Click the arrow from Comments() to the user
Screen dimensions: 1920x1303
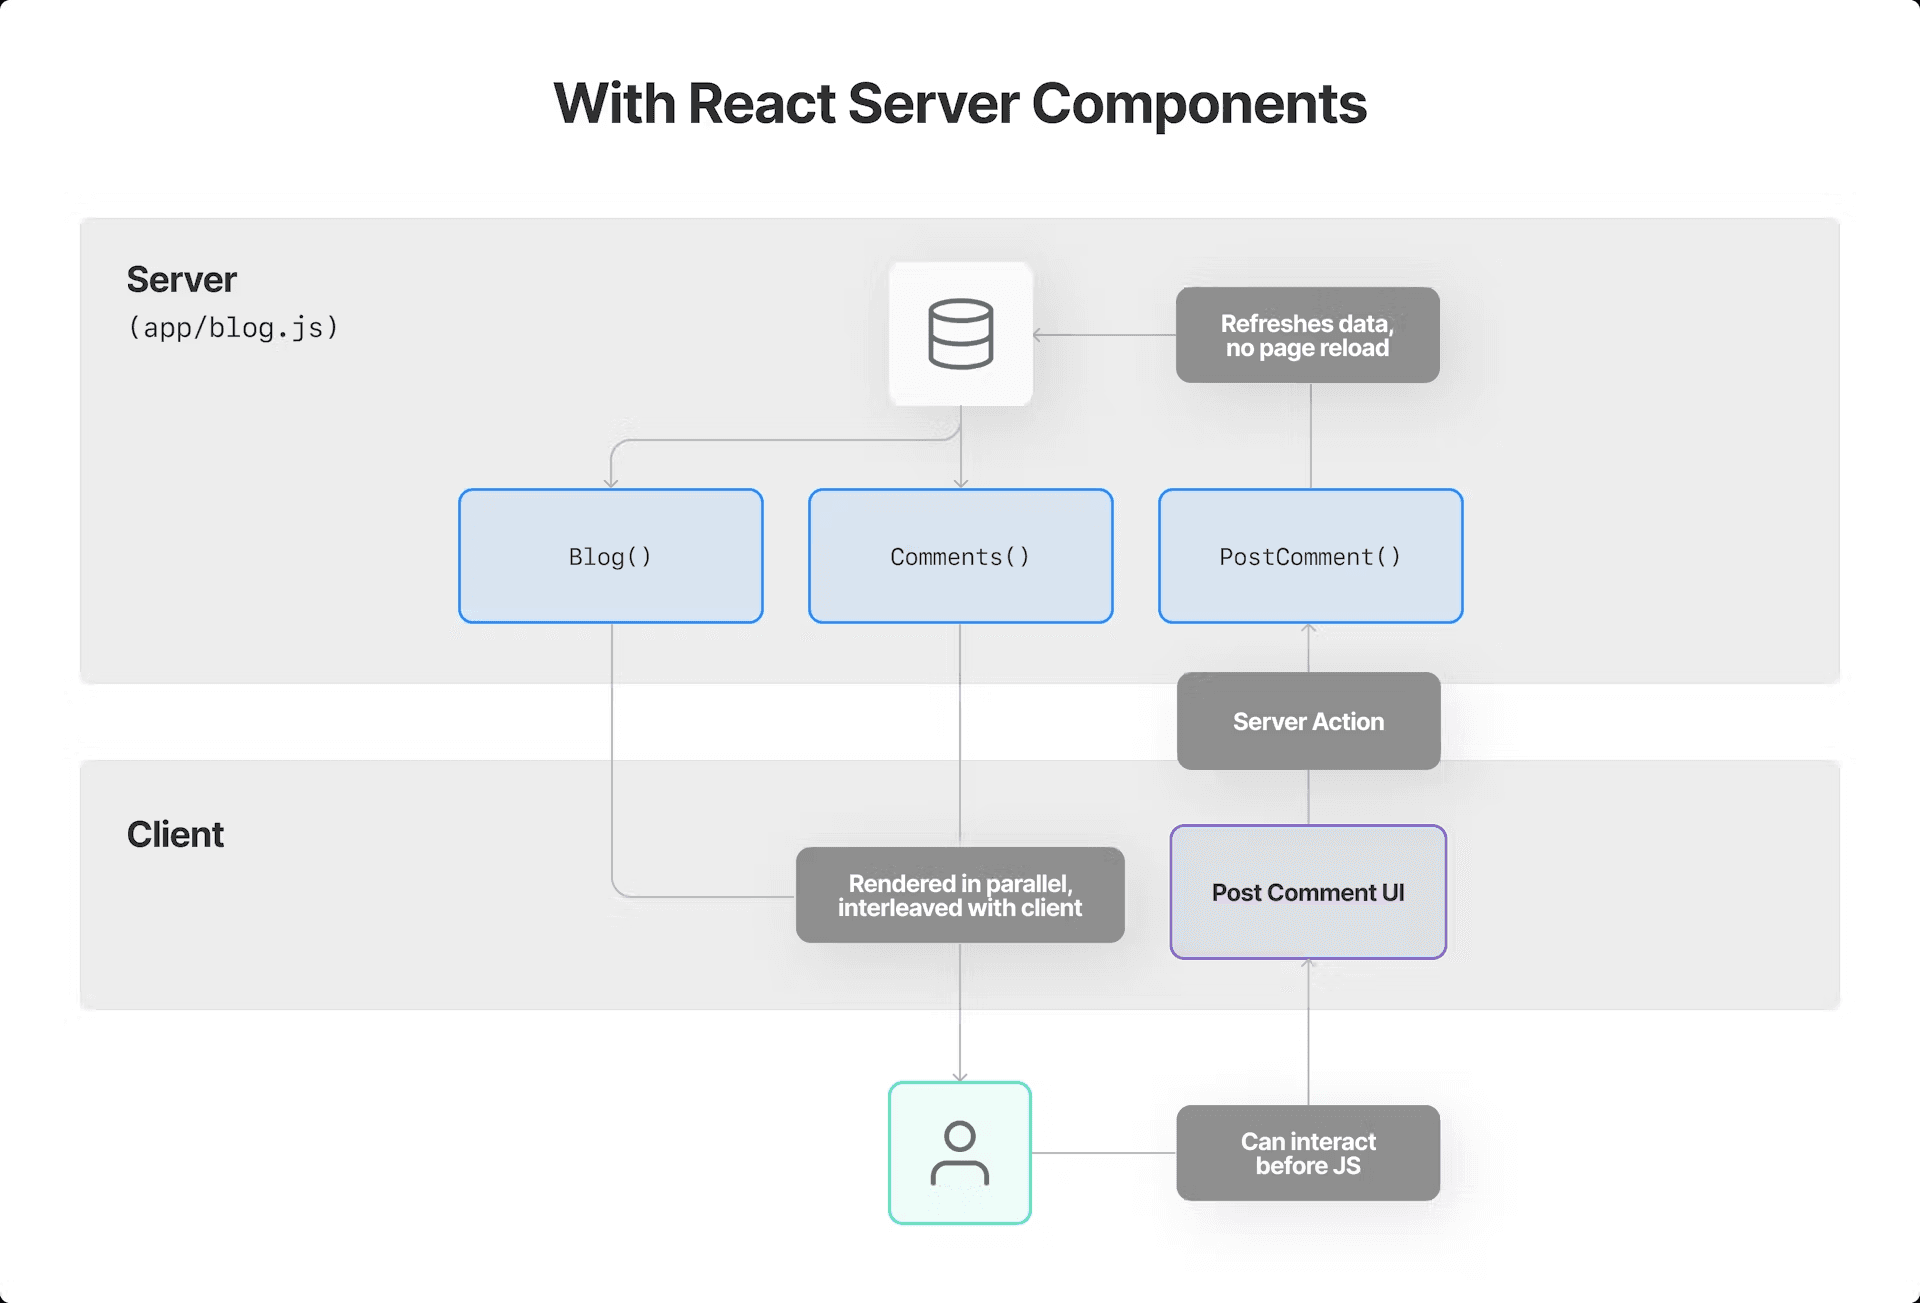960,1020
